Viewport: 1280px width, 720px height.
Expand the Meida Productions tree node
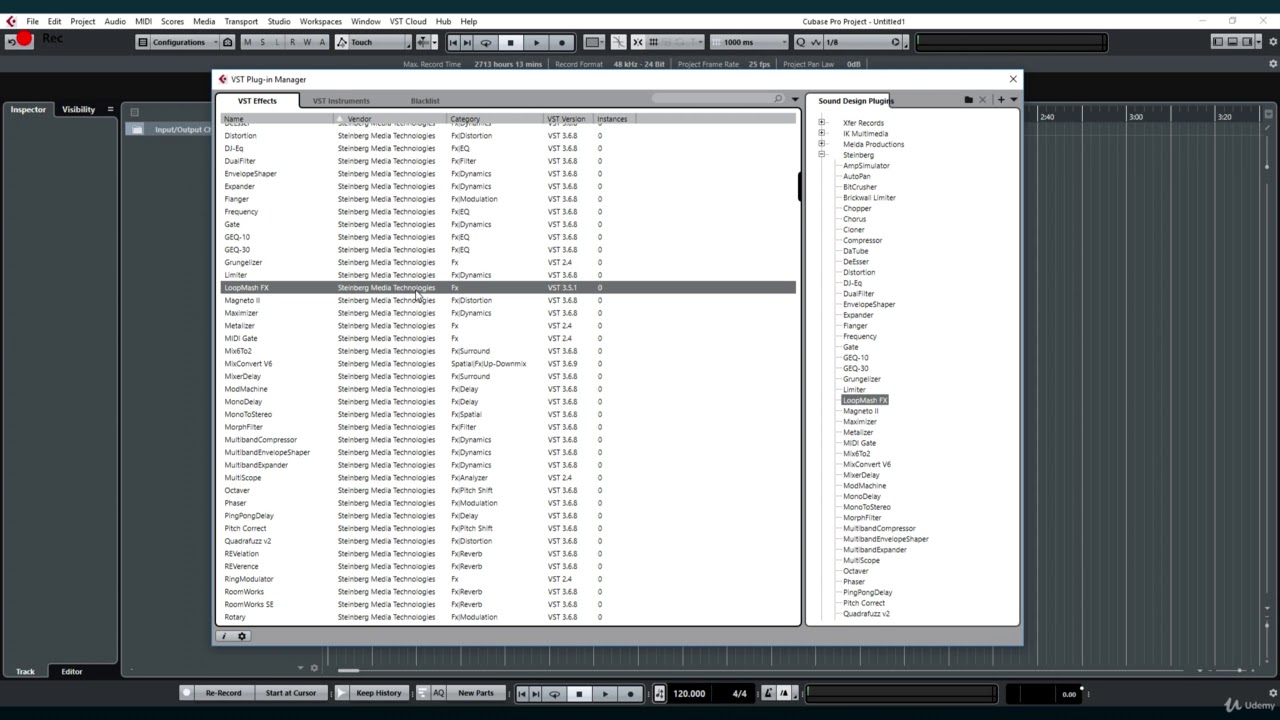(822, 144)
